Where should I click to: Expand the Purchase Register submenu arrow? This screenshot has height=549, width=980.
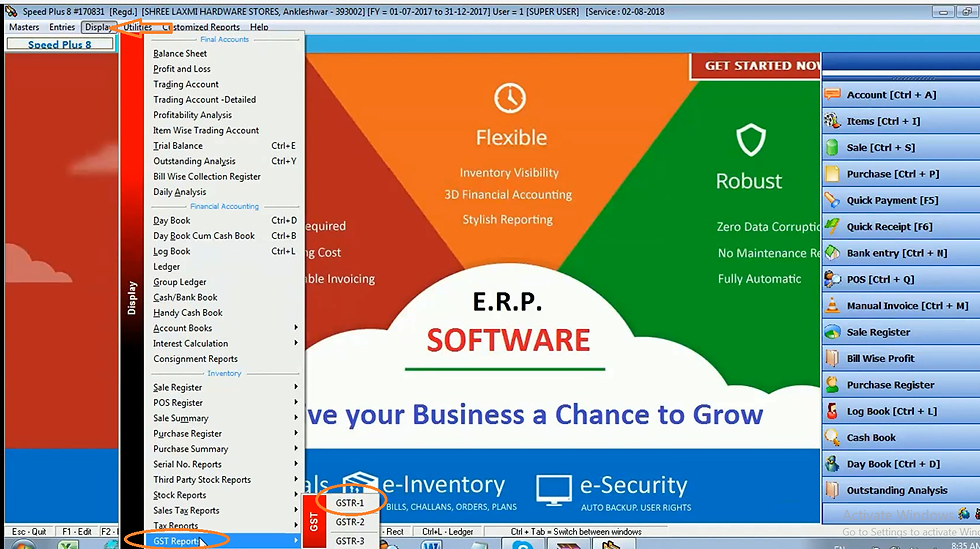[x=296, y=433]
